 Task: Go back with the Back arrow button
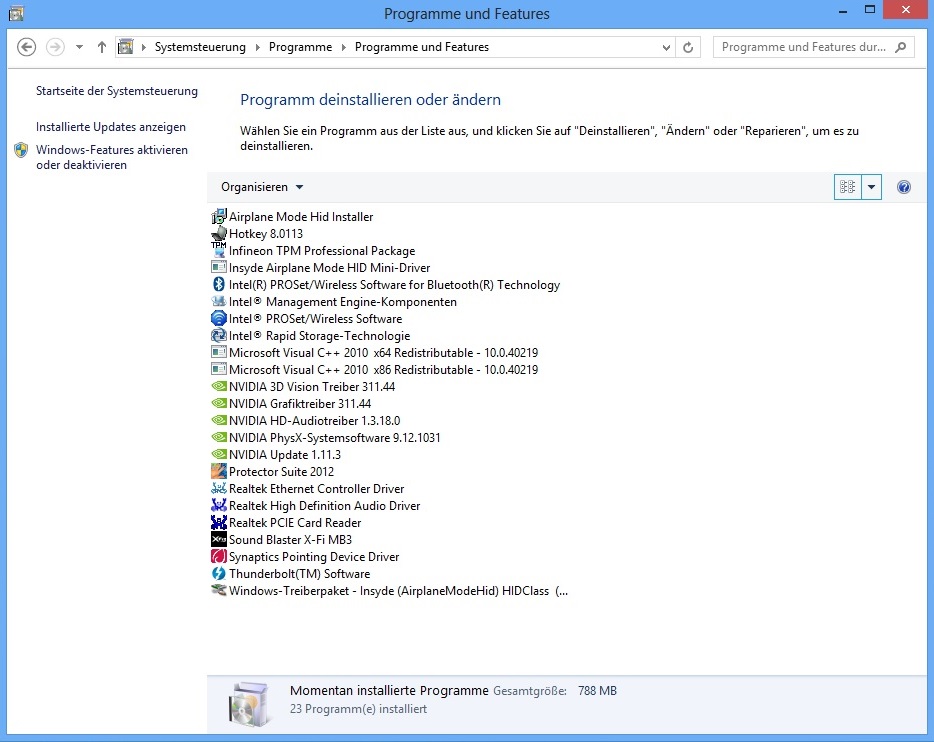click(26, 47)
